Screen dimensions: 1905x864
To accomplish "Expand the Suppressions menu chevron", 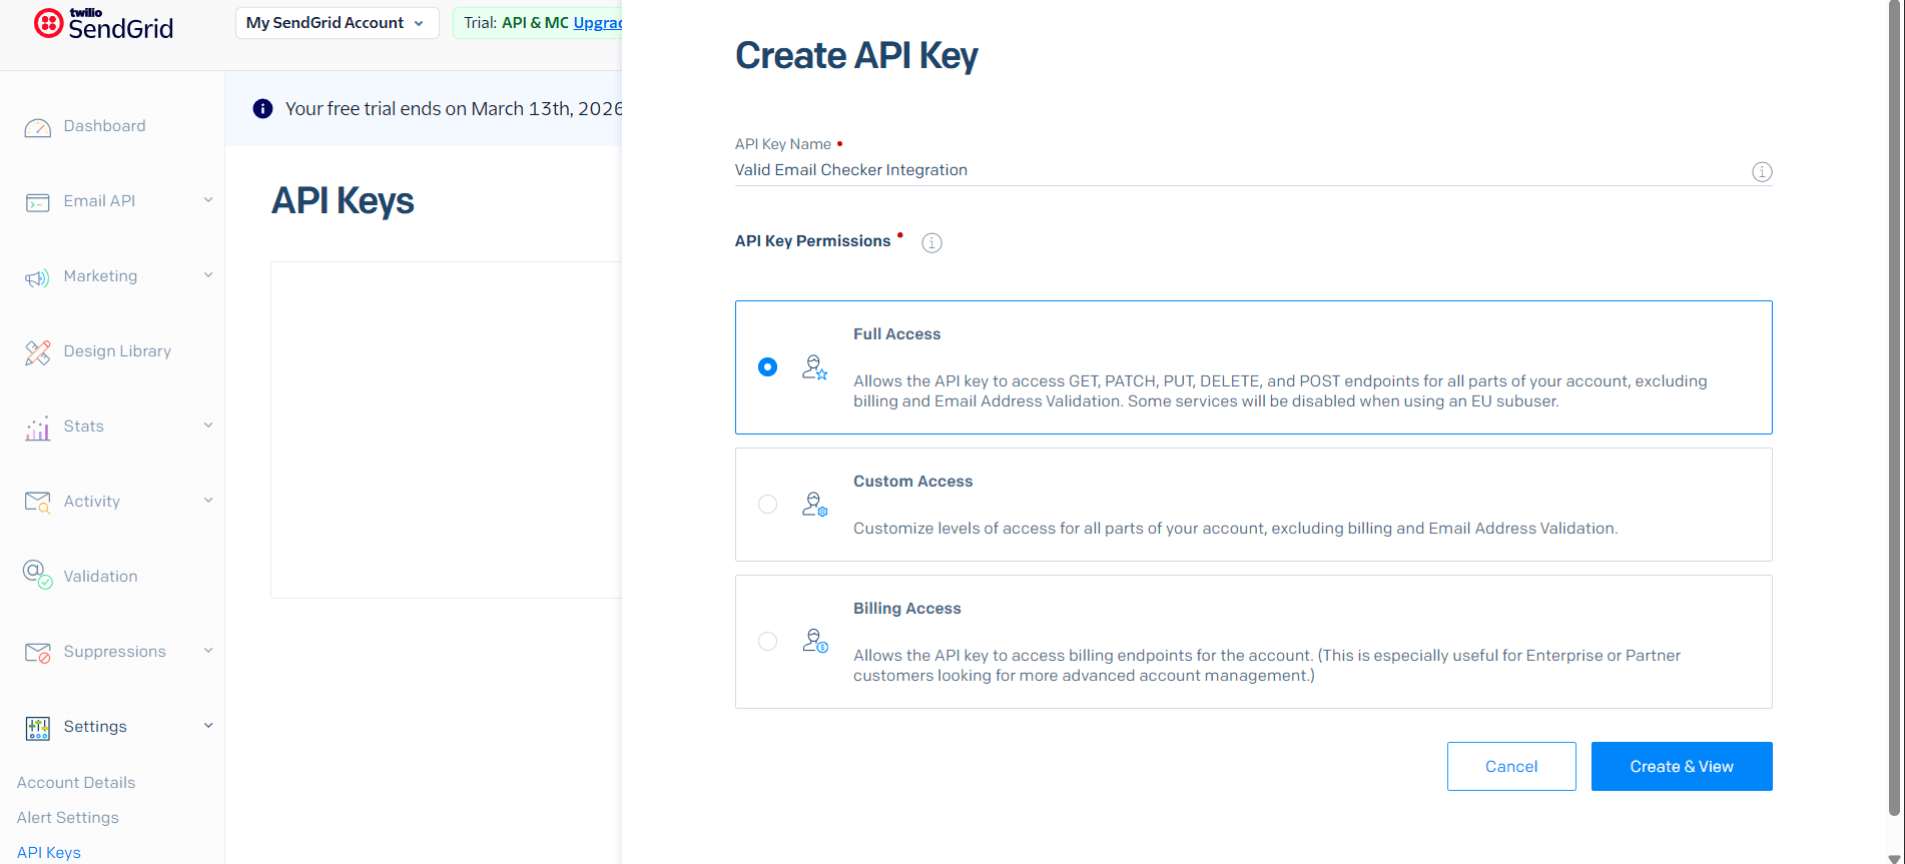I will click(208, 650).
